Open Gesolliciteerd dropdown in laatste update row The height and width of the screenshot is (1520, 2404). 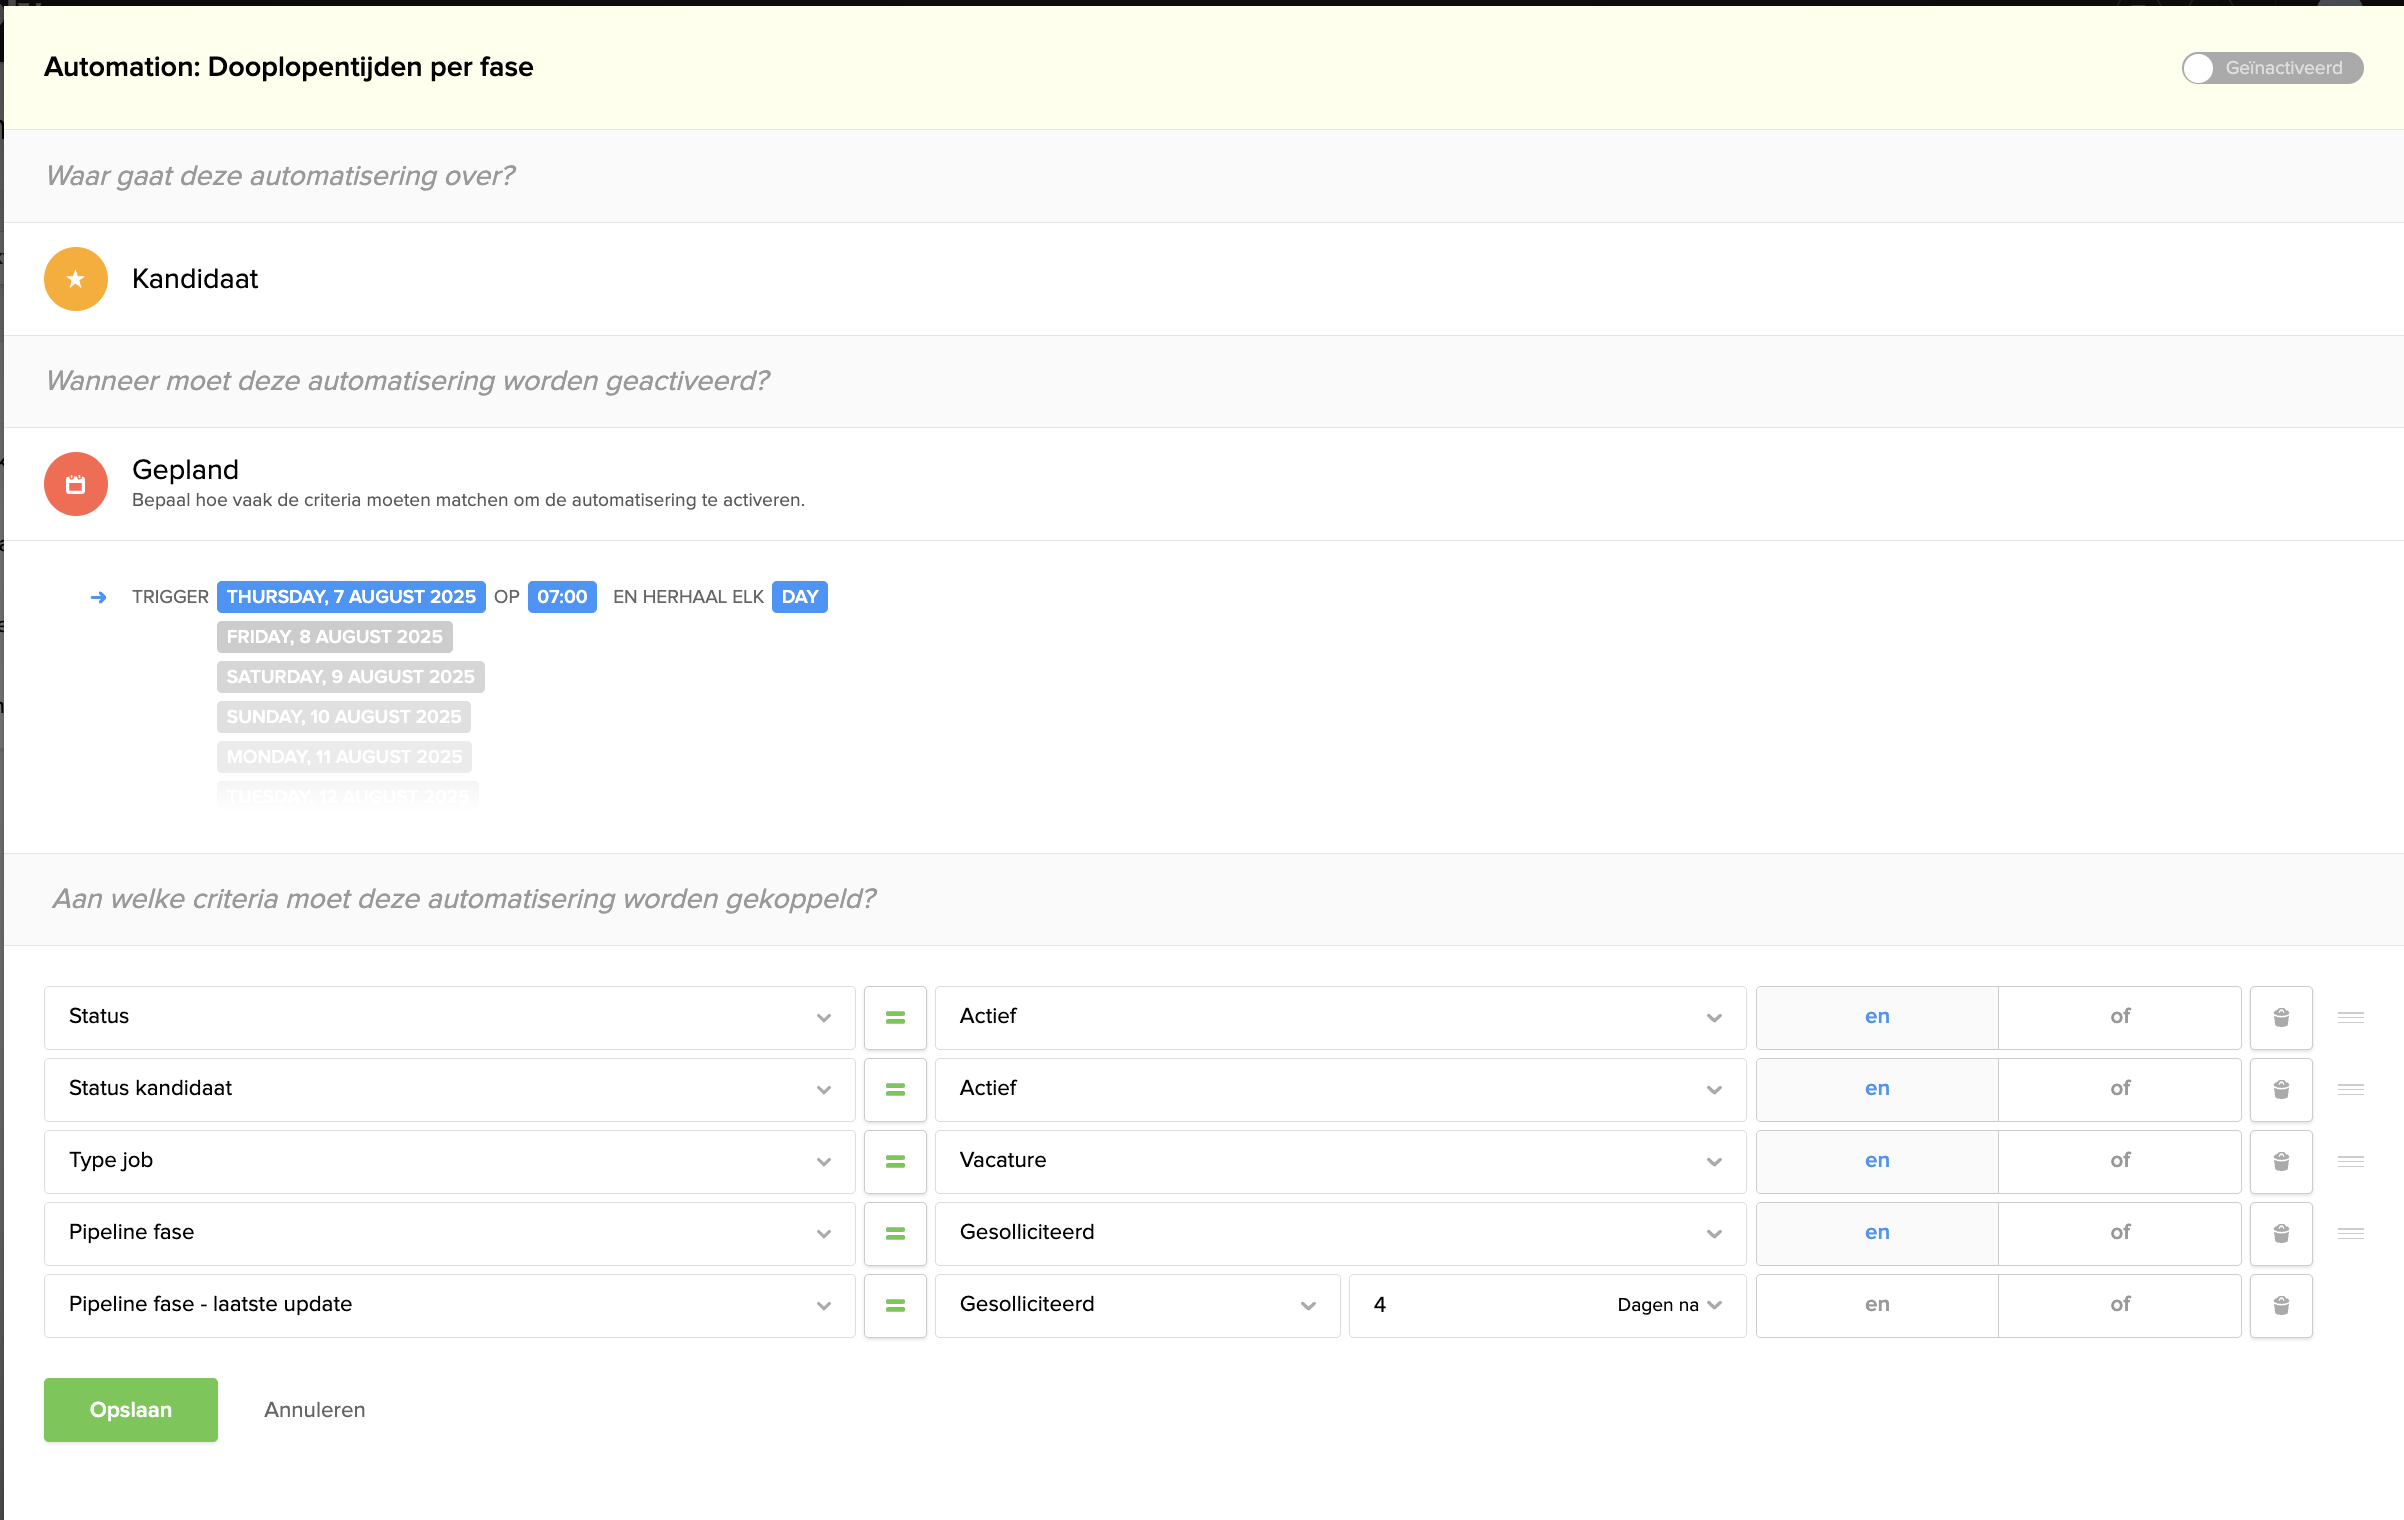[x=1138, y=1305]
